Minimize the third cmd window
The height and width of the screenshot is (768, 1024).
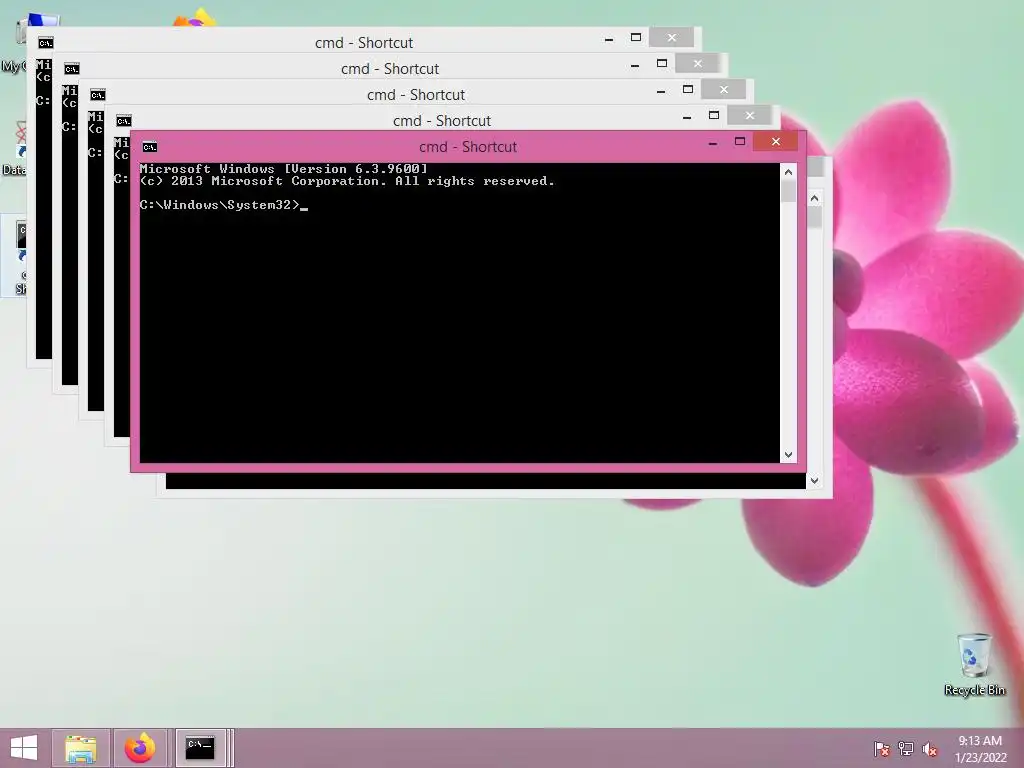(x=661, y=91)
